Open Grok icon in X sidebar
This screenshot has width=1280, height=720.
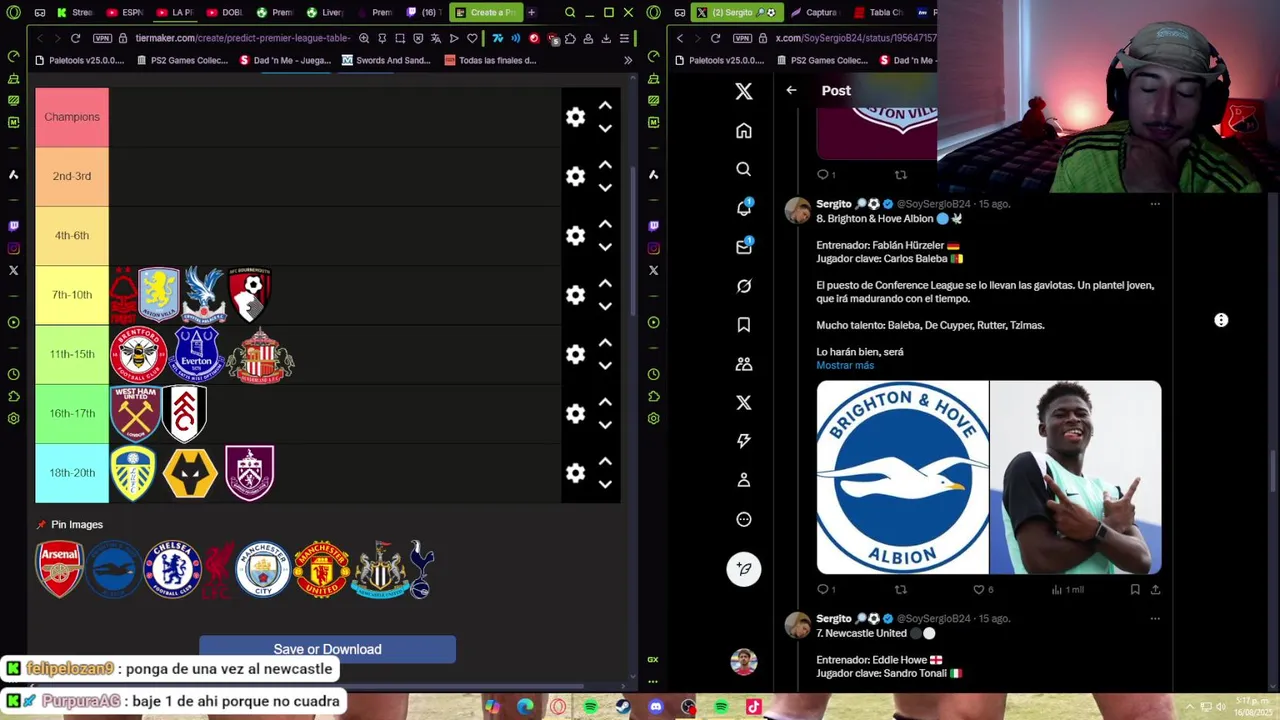(x=743, y=286)
